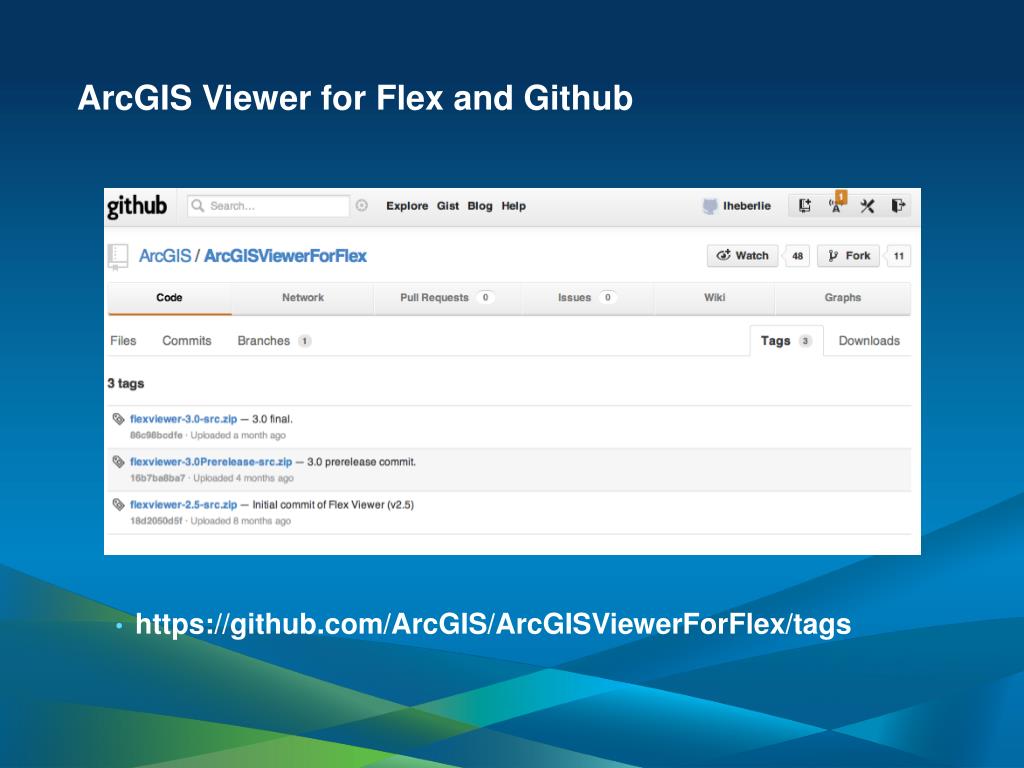Open the lheberlie profile name

746,206
